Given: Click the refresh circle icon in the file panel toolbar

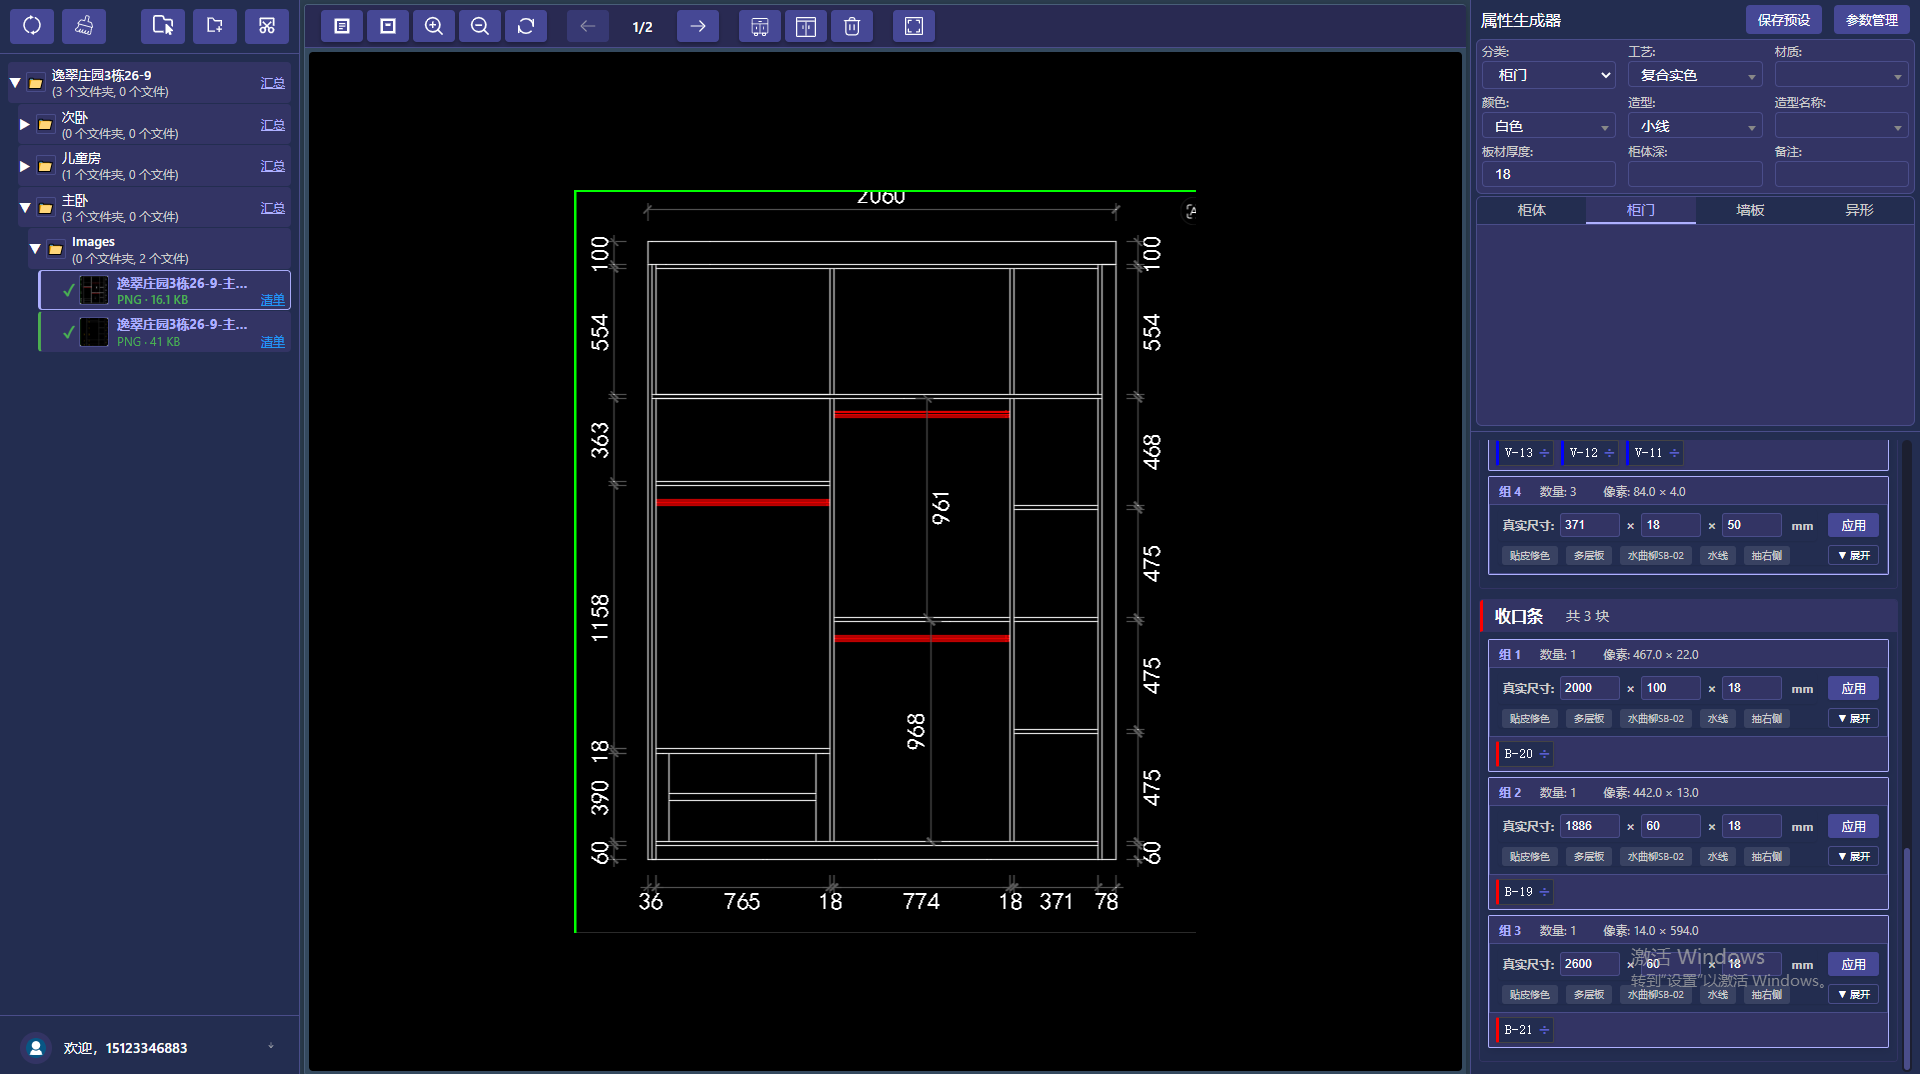Looking at the screenshot, I should [32, 26].
